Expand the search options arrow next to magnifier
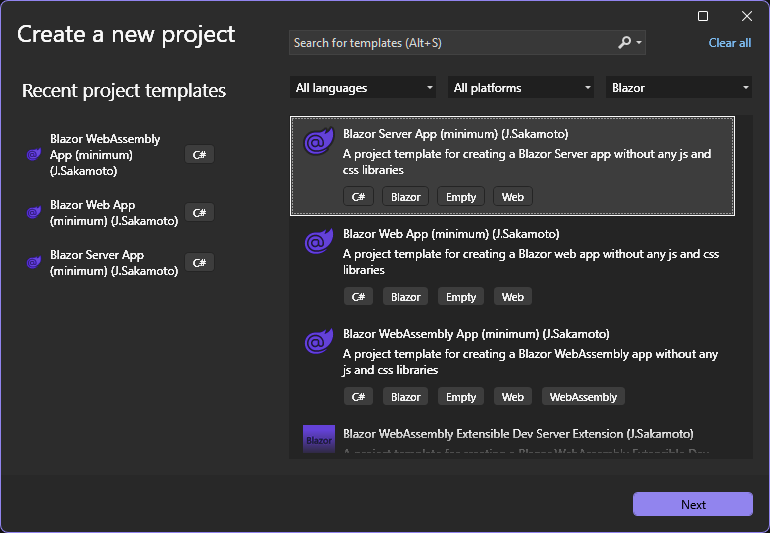770x533 pixels. click(638, 43)
